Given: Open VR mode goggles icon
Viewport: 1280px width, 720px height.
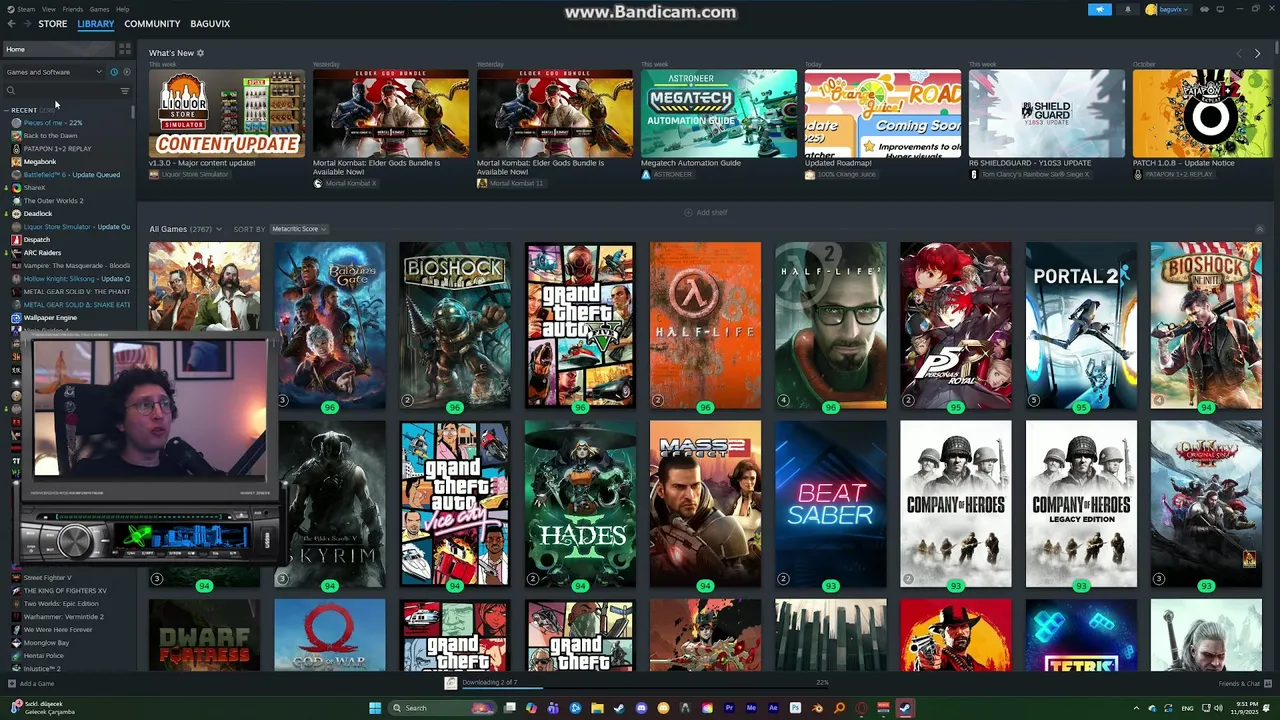Looking at the screenshot, I should (1204, 9).
